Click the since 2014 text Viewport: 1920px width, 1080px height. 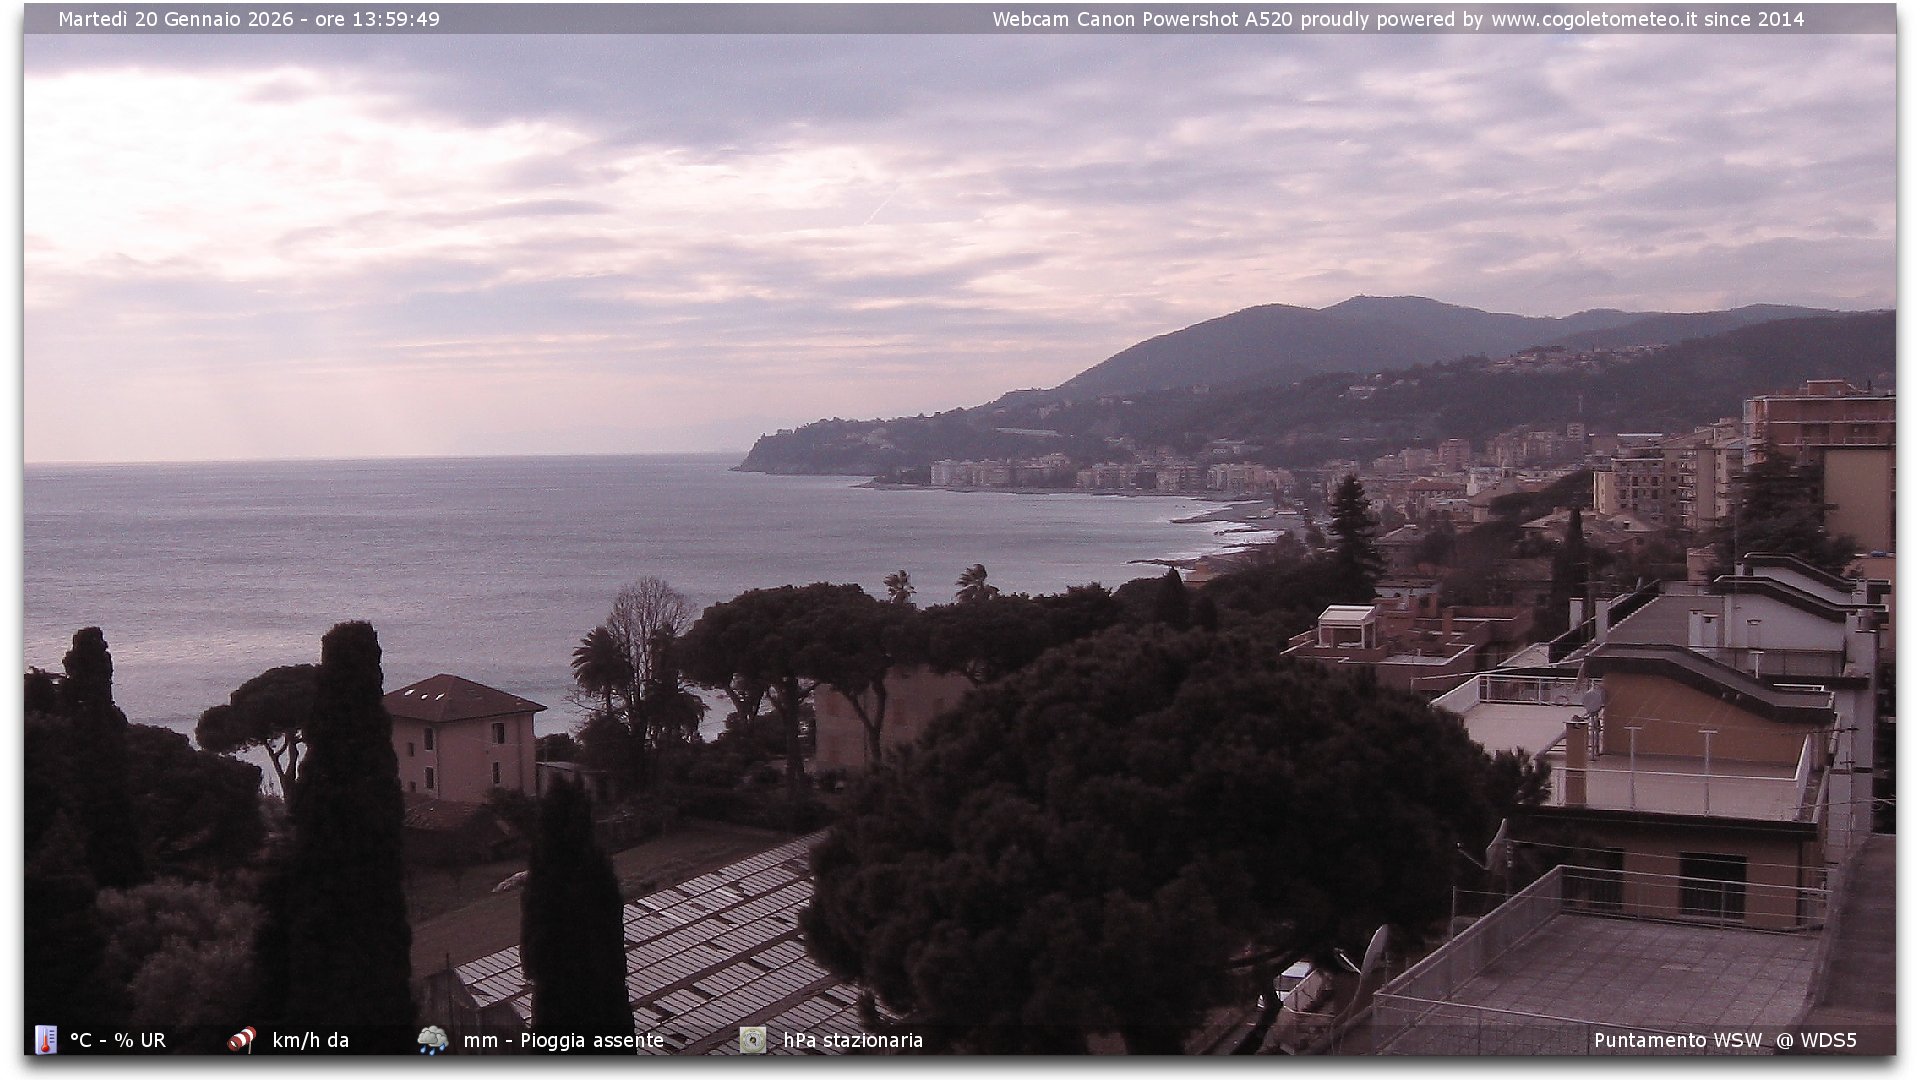[x=1754, y=19]
